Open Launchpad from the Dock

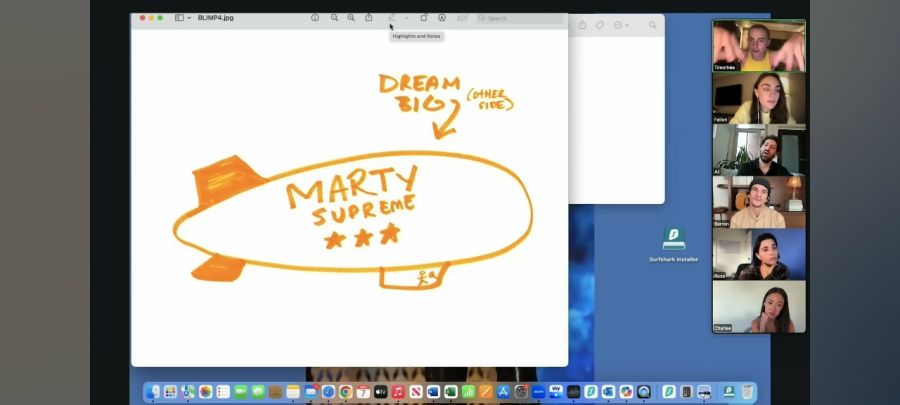click(x=170, y=392)
